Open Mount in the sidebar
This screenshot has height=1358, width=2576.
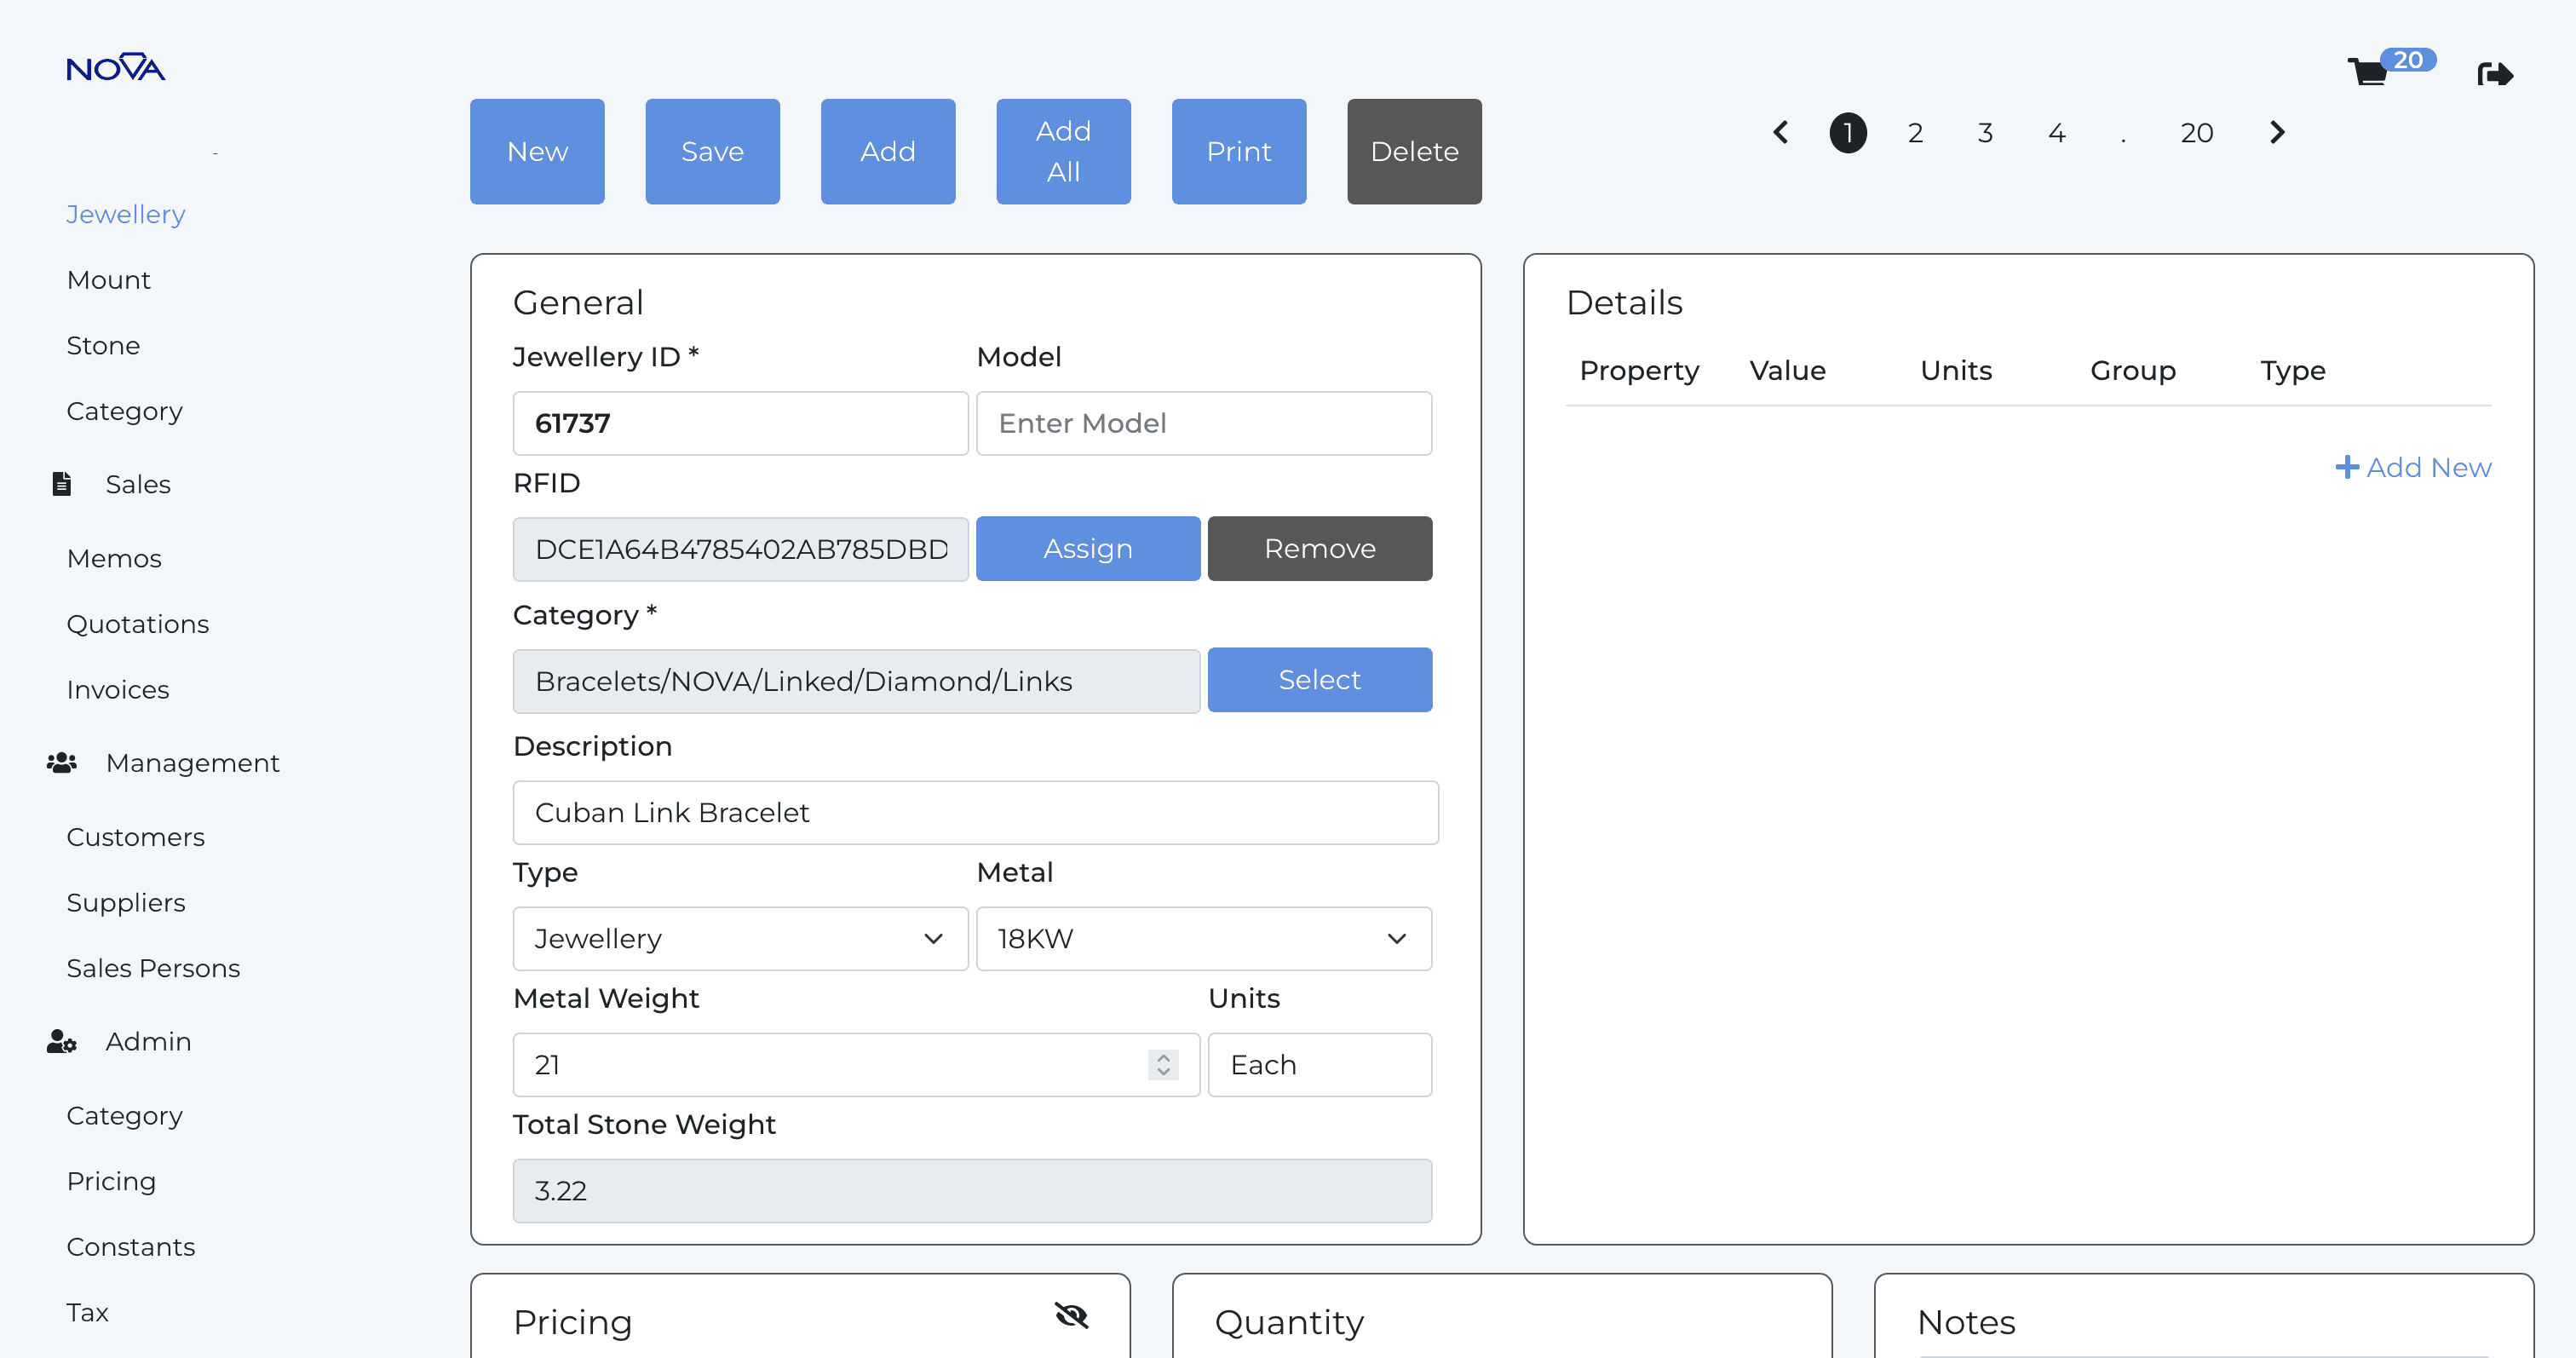(x=108, y=280)
